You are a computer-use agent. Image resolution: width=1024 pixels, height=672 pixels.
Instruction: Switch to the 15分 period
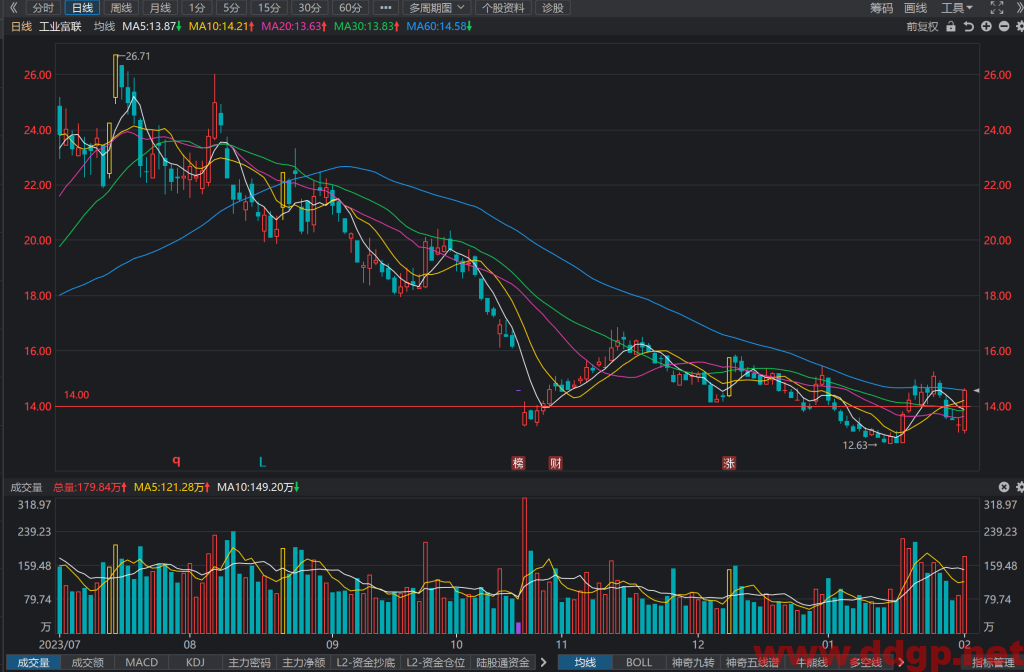(x=268, y=8)
